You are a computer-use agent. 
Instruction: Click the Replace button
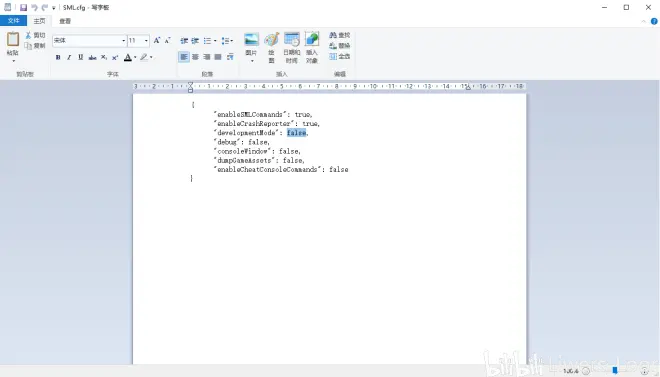[x=340, y=45]
